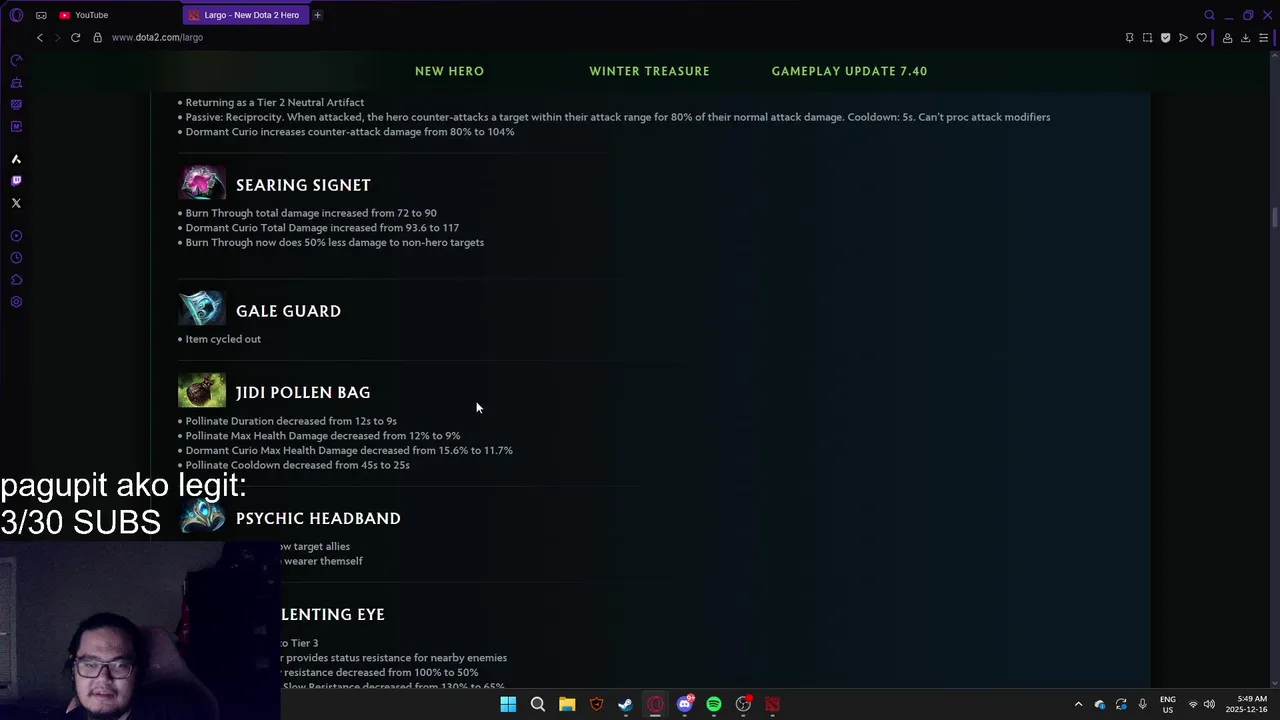Click 'Returning as a Tier 2 Neutral Artifact'

point(274,102)
